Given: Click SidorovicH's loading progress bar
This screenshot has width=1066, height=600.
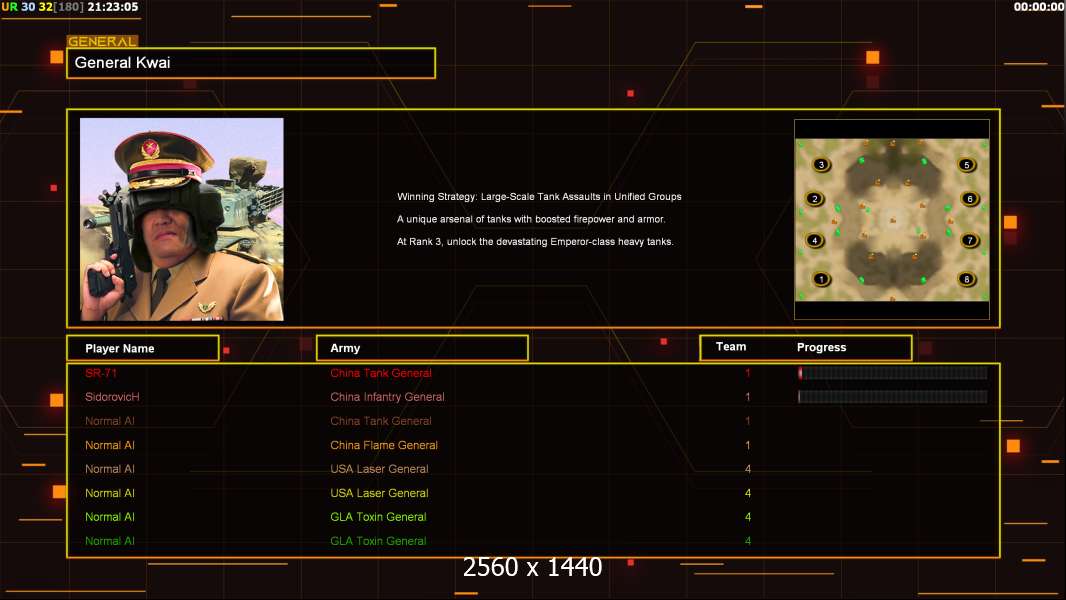Looking at the screenshot, I should (x=892, y=397).
